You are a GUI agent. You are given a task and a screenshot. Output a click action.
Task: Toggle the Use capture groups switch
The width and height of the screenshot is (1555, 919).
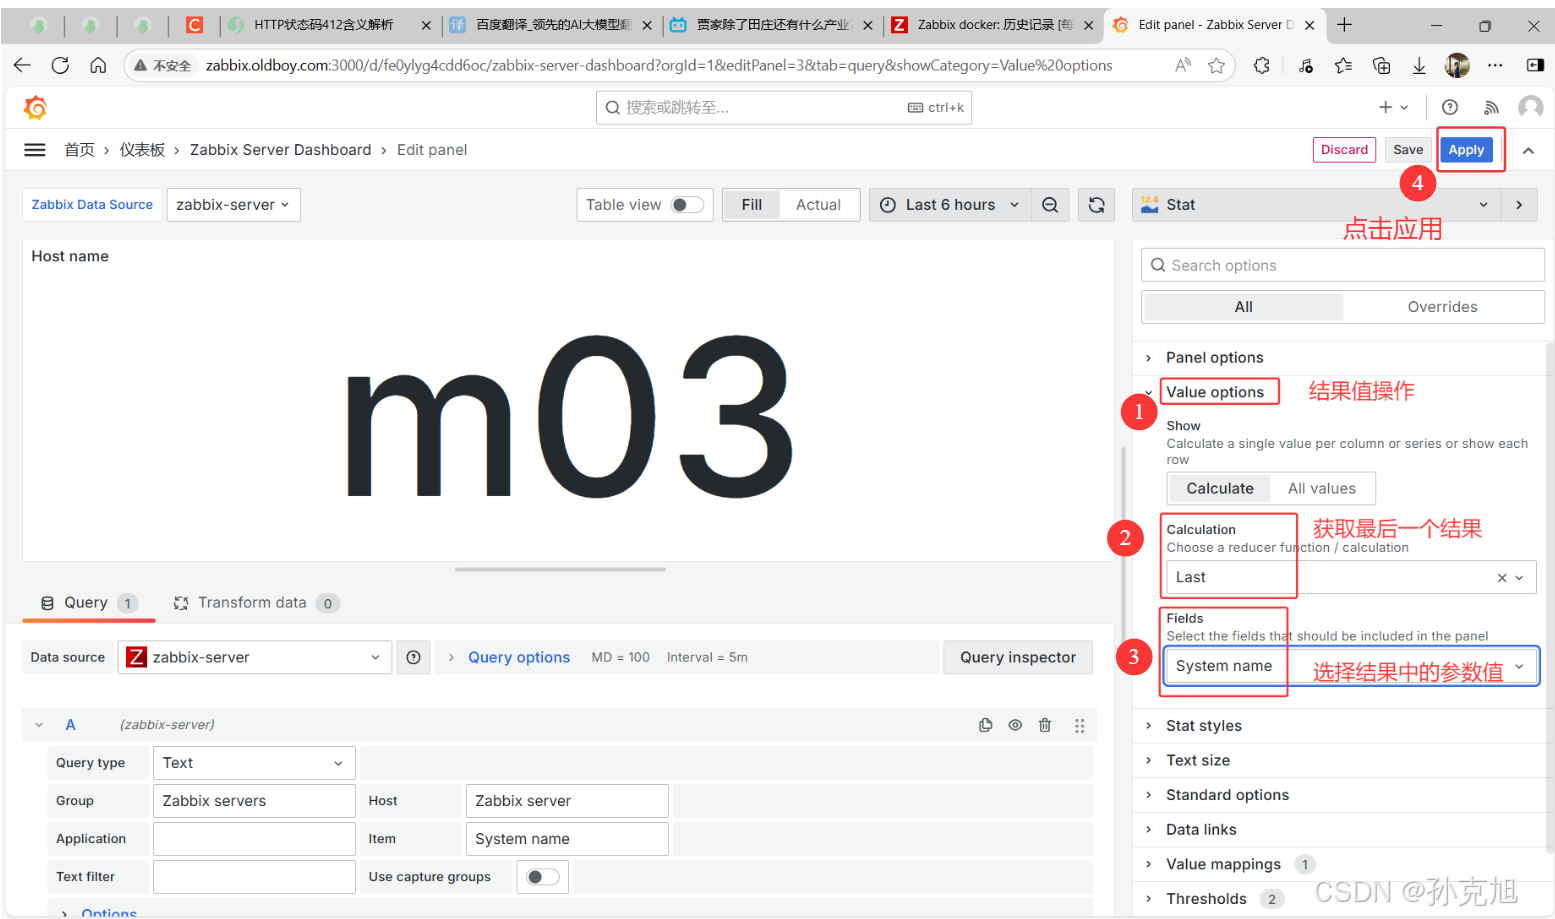543,877
